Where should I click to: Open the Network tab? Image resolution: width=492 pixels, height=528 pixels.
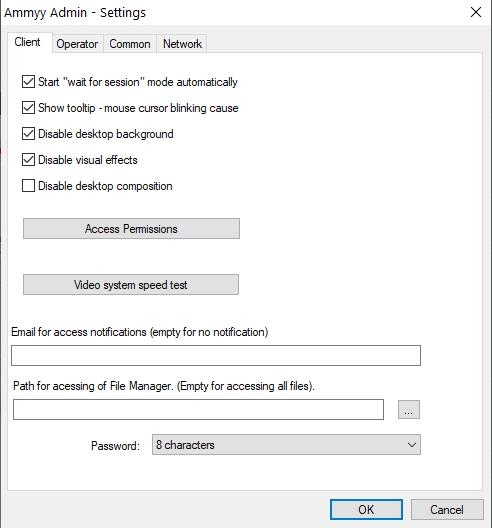point(182,44)
